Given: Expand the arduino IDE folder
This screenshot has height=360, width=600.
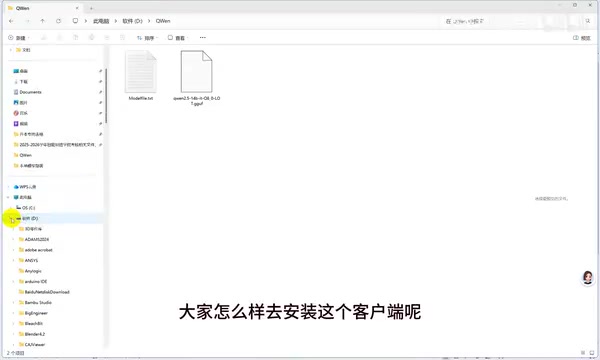Looking at the screenshot, I should [14, 282].
